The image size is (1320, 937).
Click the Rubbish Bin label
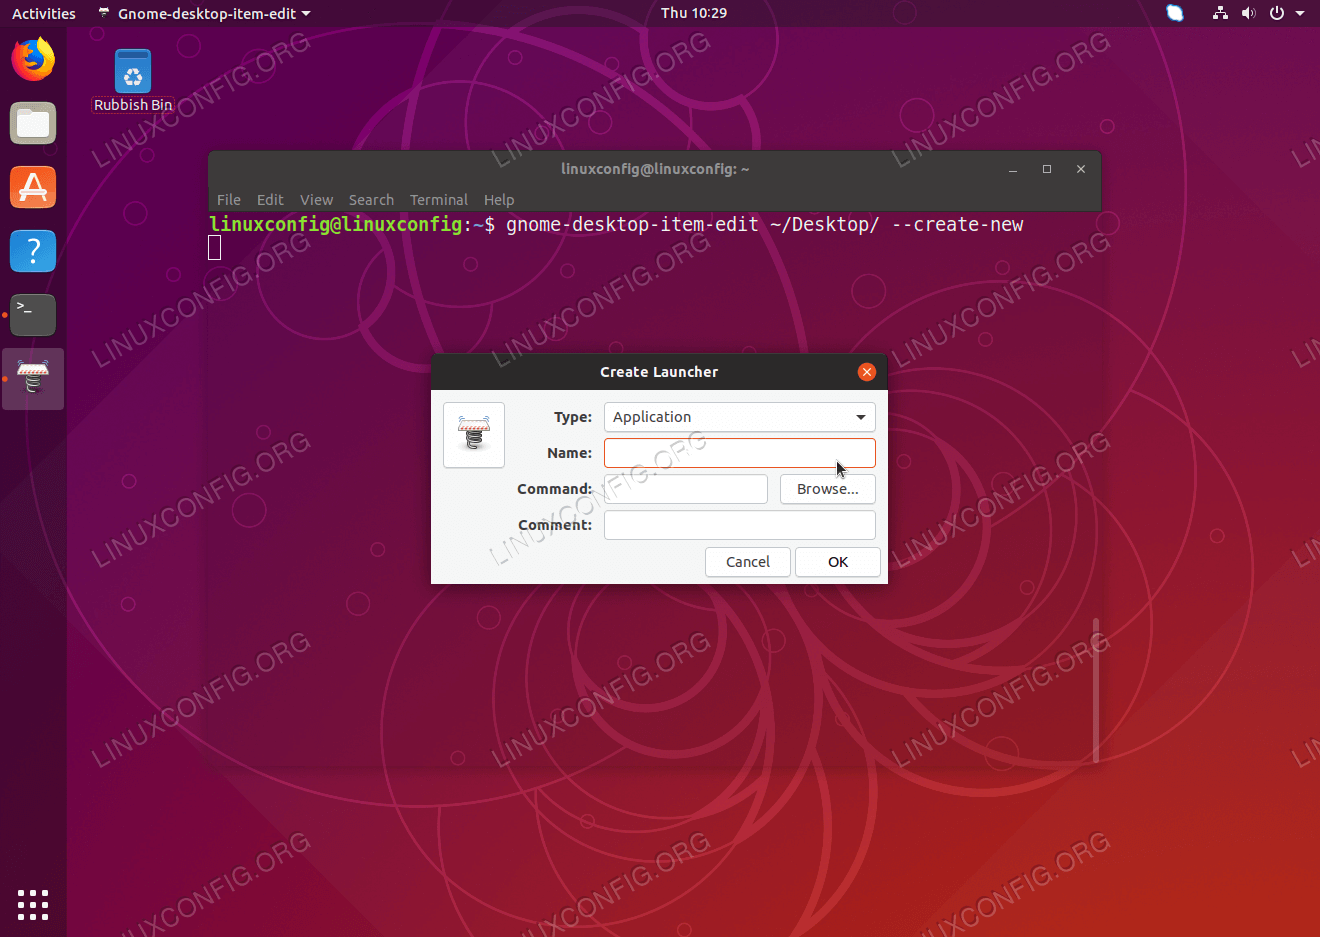[133, 105]
